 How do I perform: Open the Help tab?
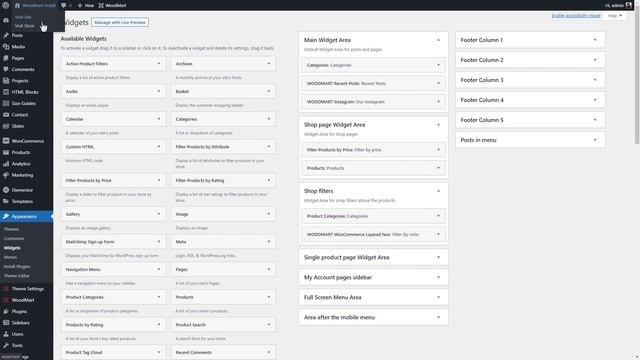pos(615,16)
